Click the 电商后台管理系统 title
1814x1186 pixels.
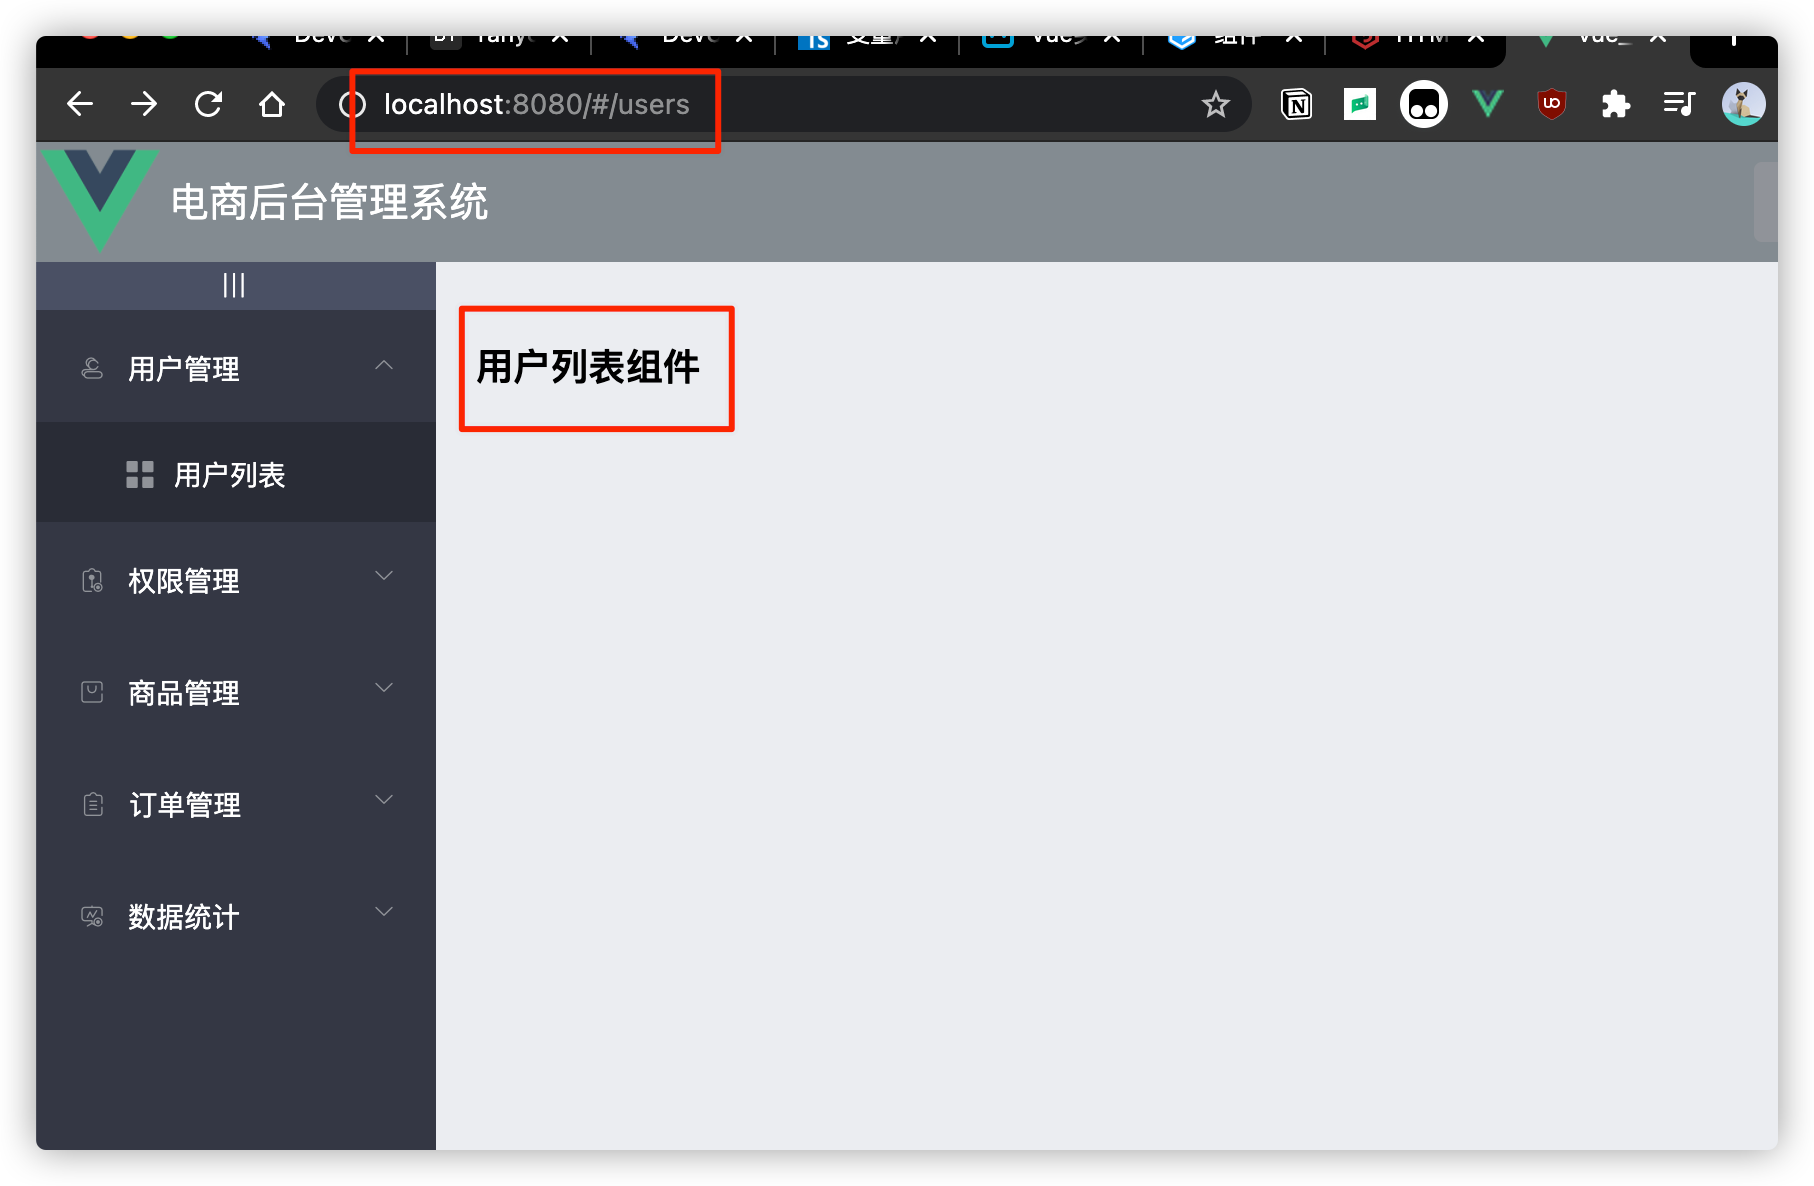(x=329, y=202)
